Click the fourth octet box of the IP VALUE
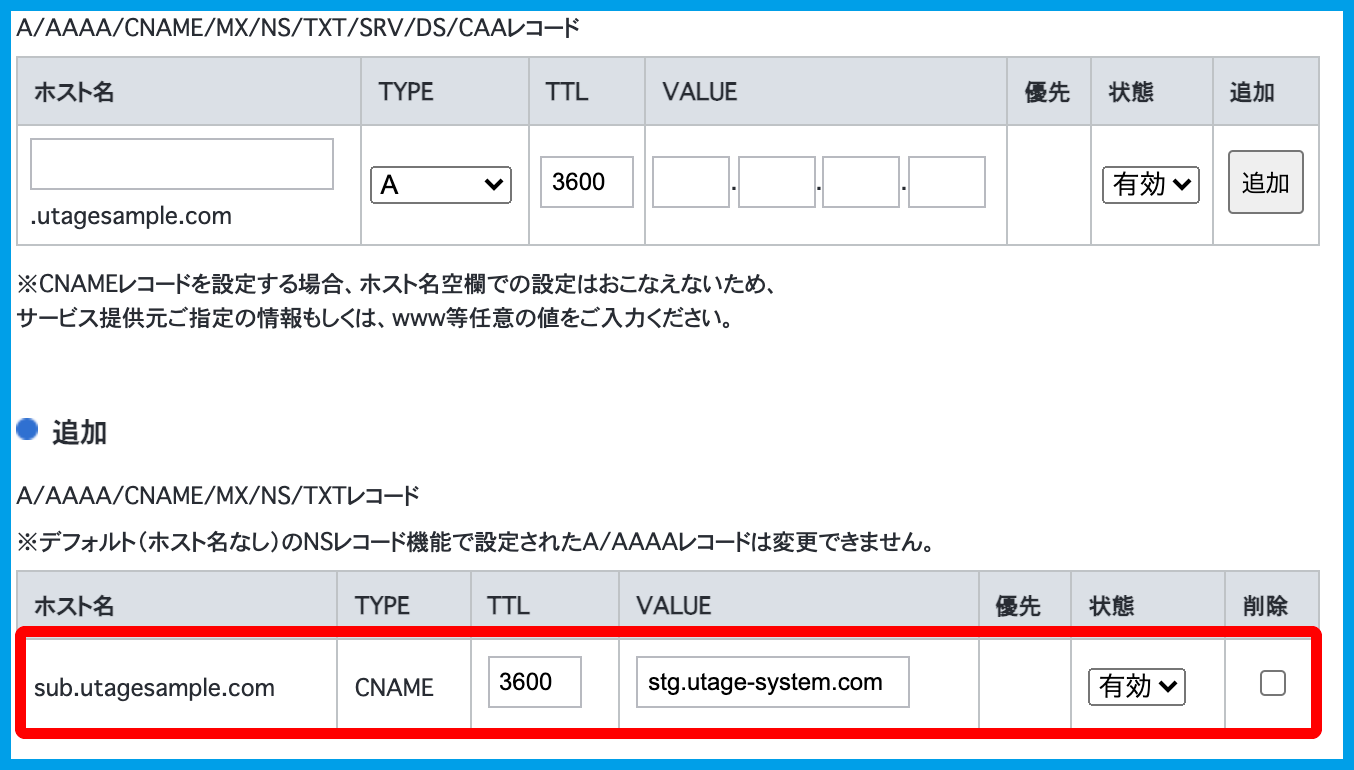 [947, 182]
